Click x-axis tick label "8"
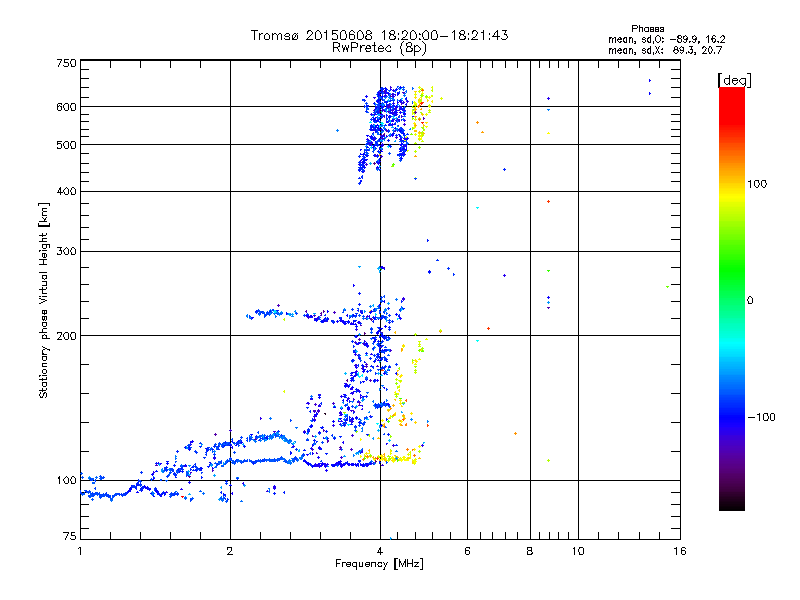 530,551
